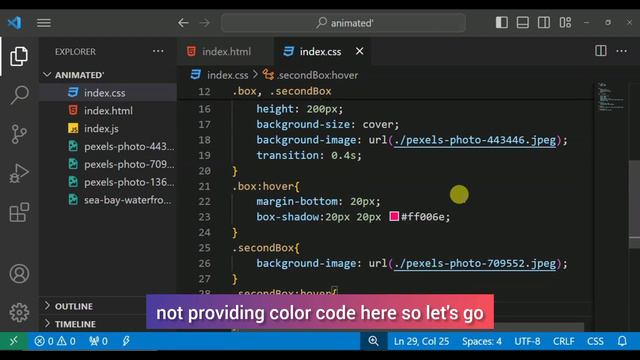Change encoding via UTF-8 indicator
Screen dimensions: 640x360
pyautogui.click(x=527, y=341)
